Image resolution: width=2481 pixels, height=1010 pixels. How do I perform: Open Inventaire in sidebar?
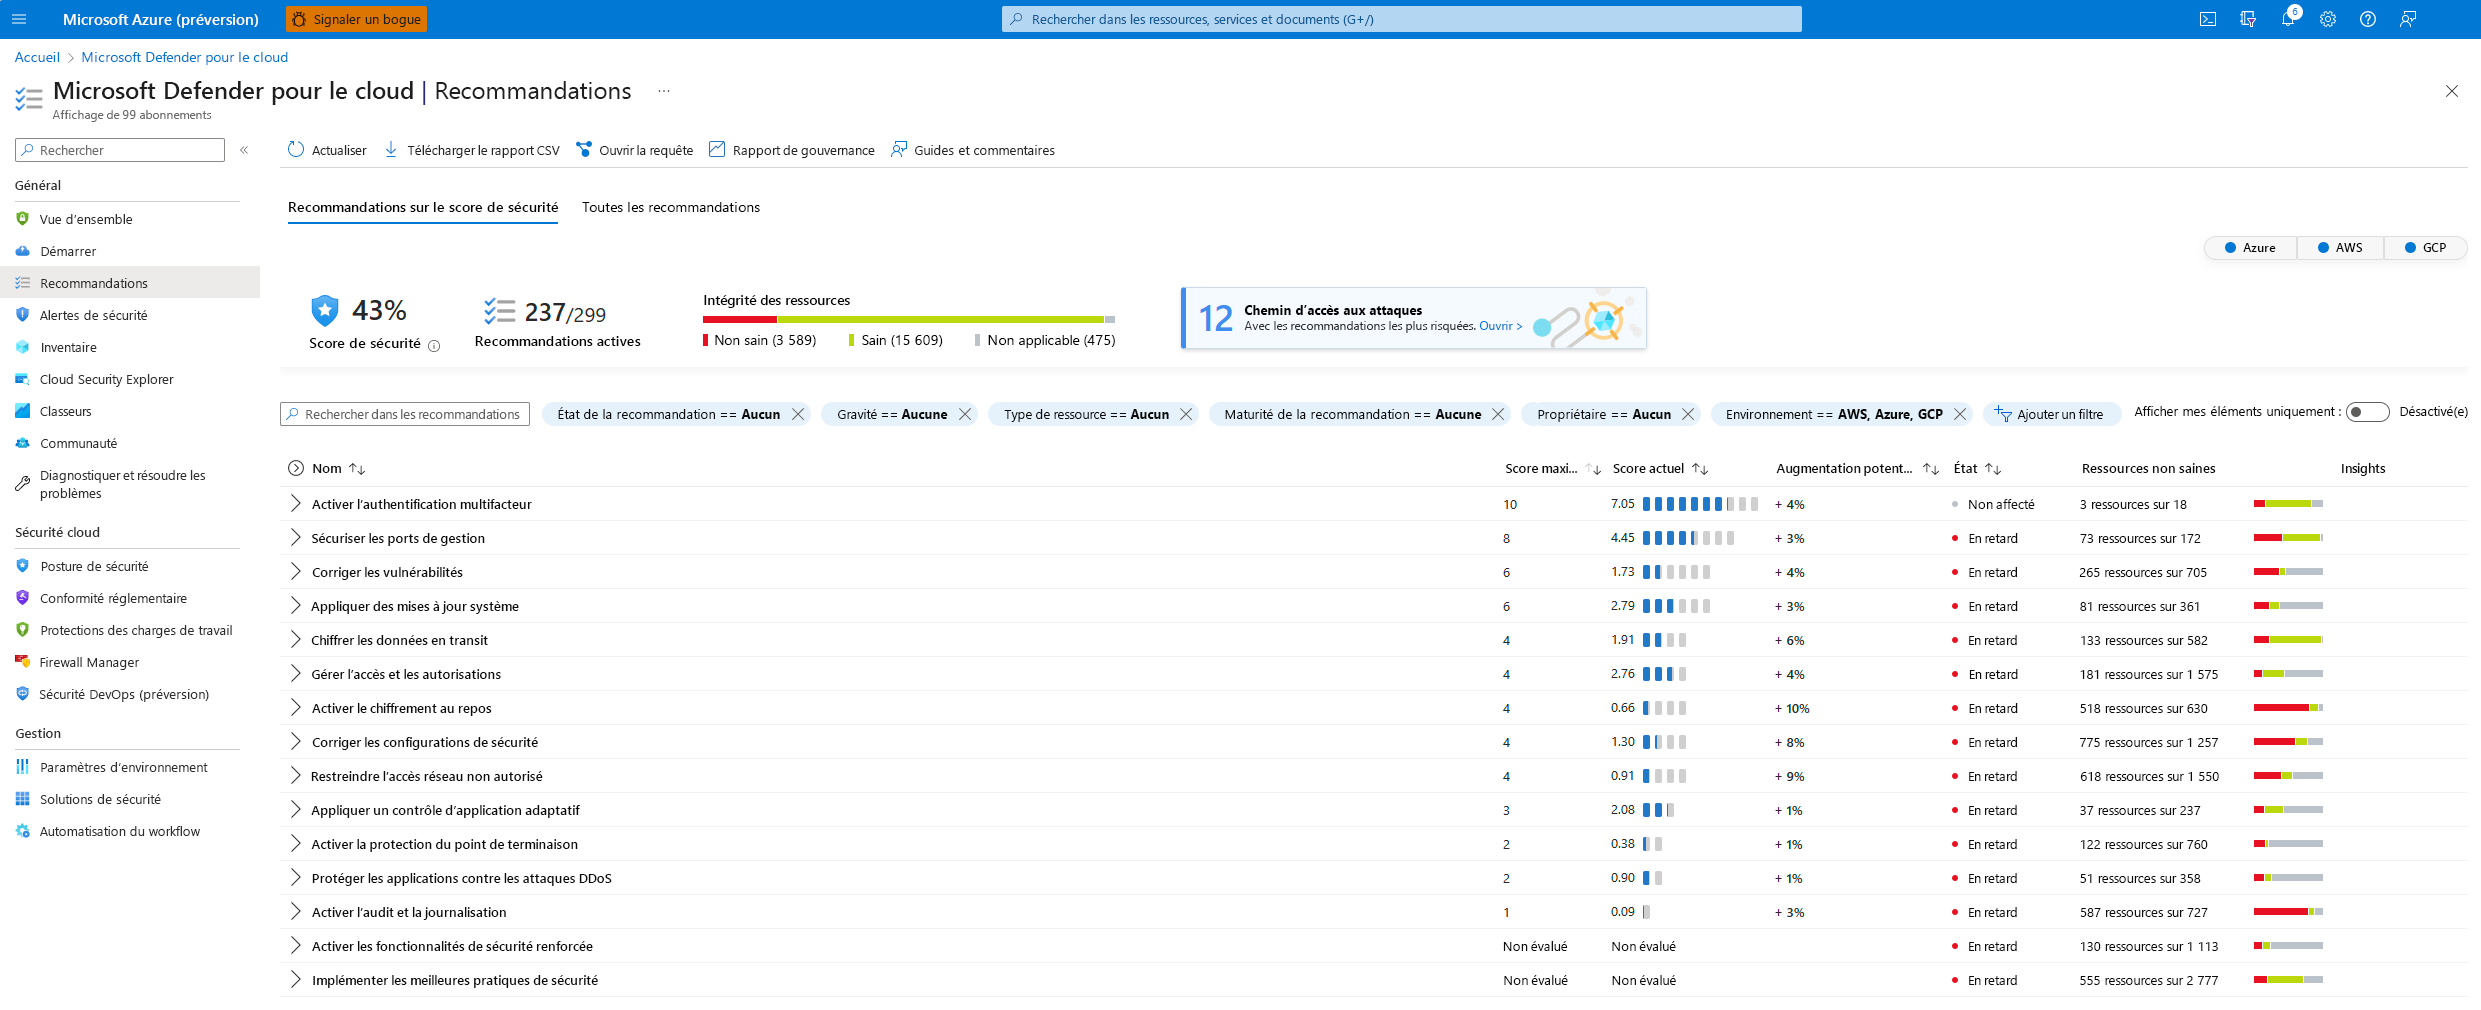(x=68, y=347)
